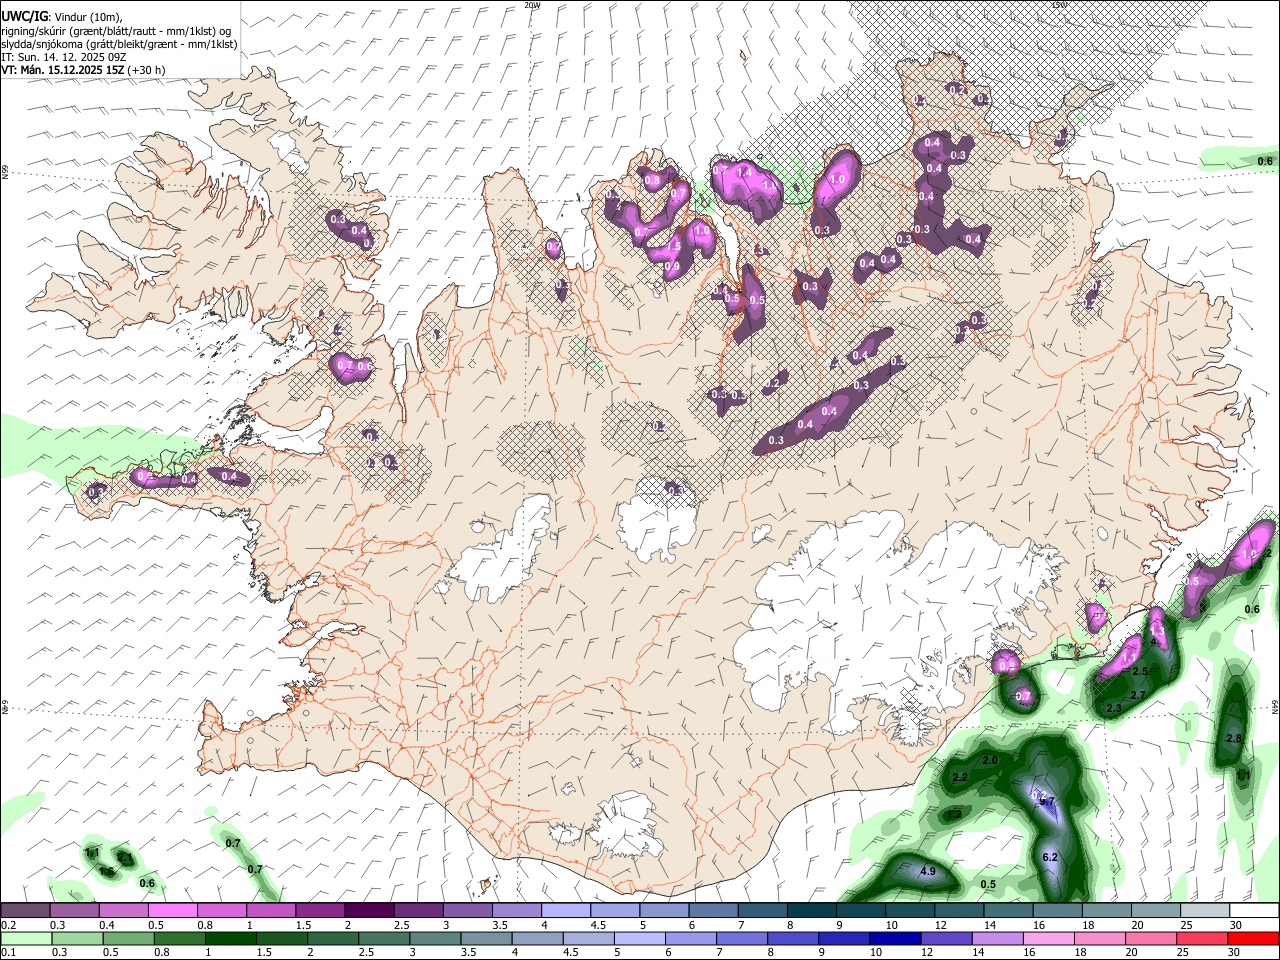Pick the bright magenta 0.5–0.8 snow scale swatch

173,910
